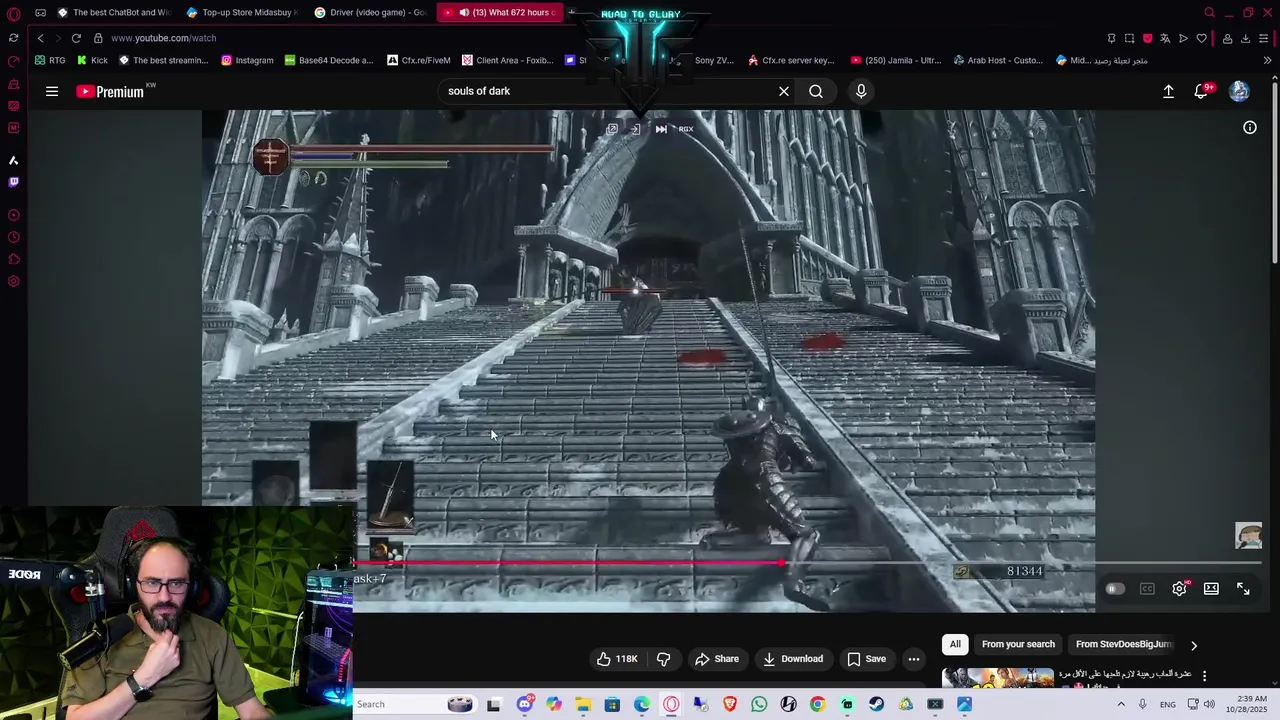Share this video

pyautogui.click(x=717, y=659)
